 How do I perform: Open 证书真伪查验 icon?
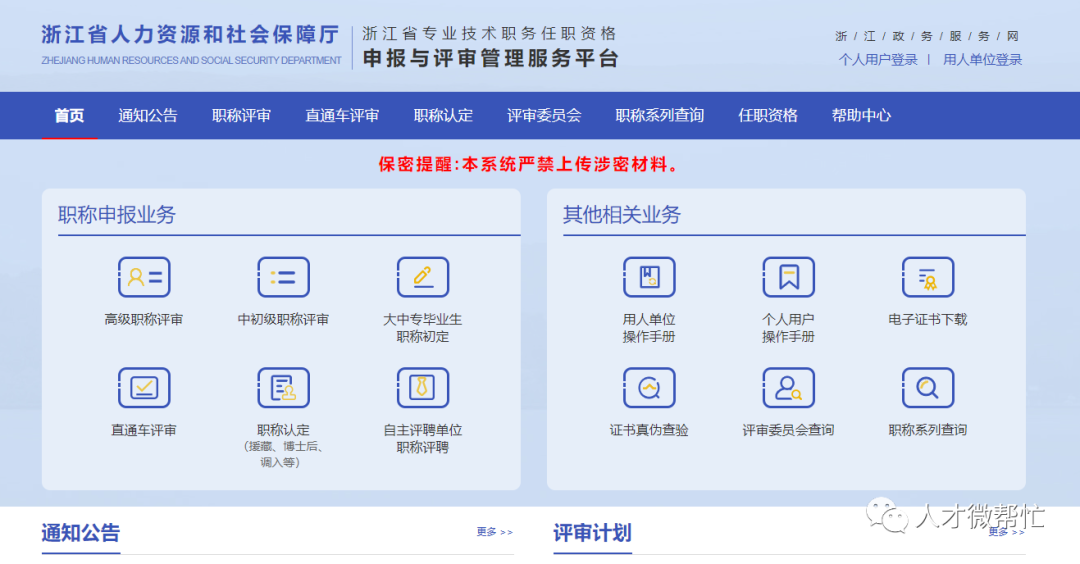(x=649, y=388)
